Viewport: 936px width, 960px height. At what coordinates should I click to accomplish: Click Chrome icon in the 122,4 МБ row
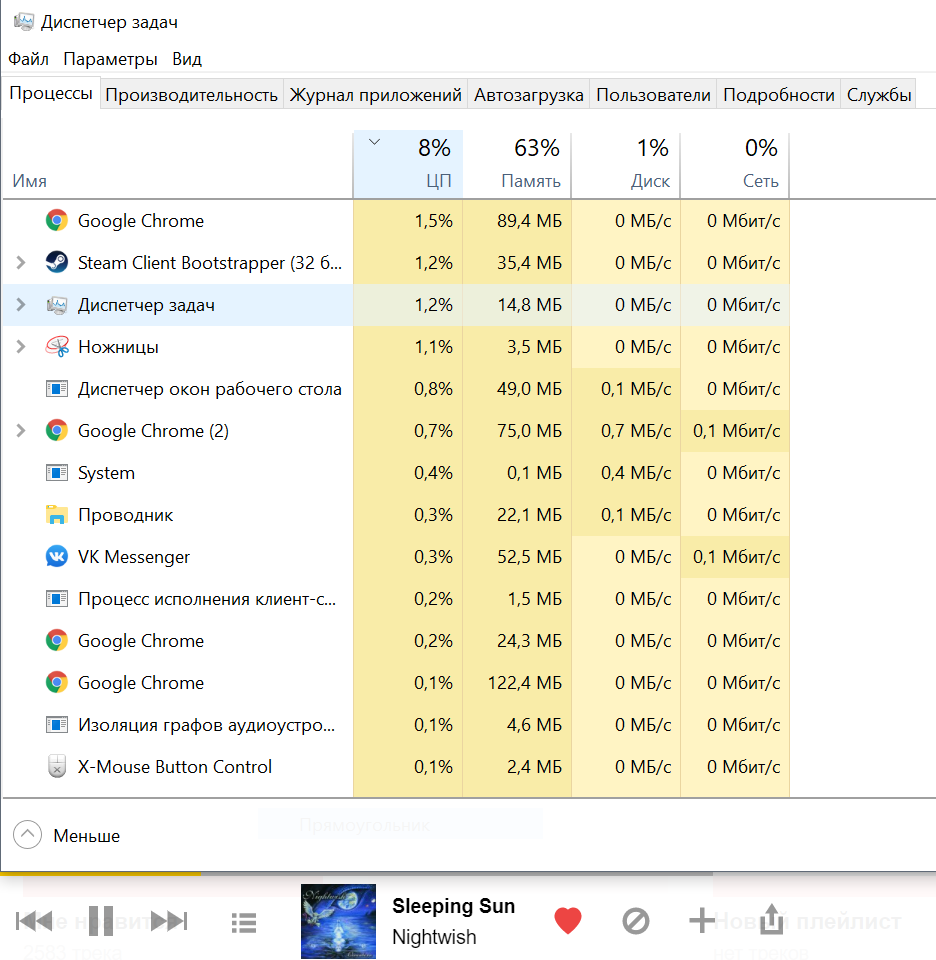(x=56, y=683)
